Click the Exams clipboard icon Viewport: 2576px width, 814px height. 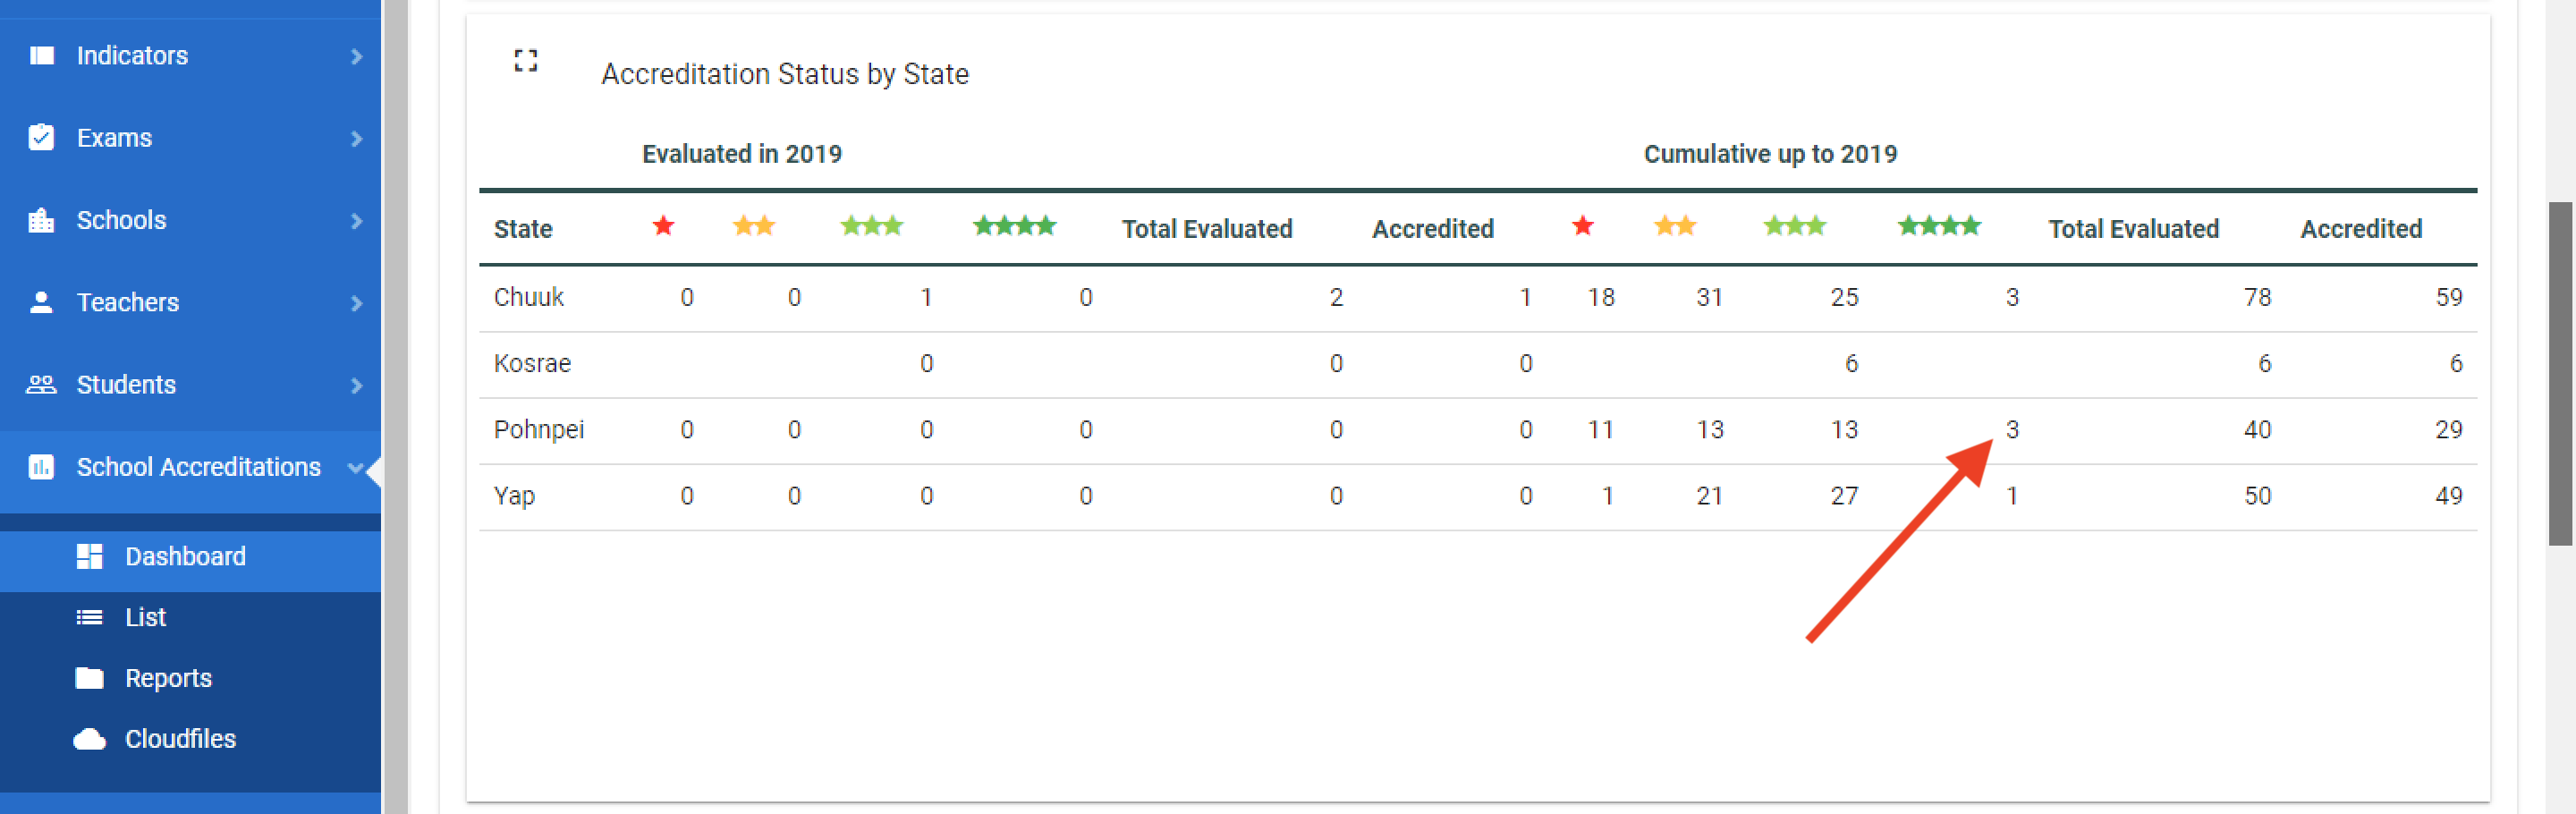[42, 138]
